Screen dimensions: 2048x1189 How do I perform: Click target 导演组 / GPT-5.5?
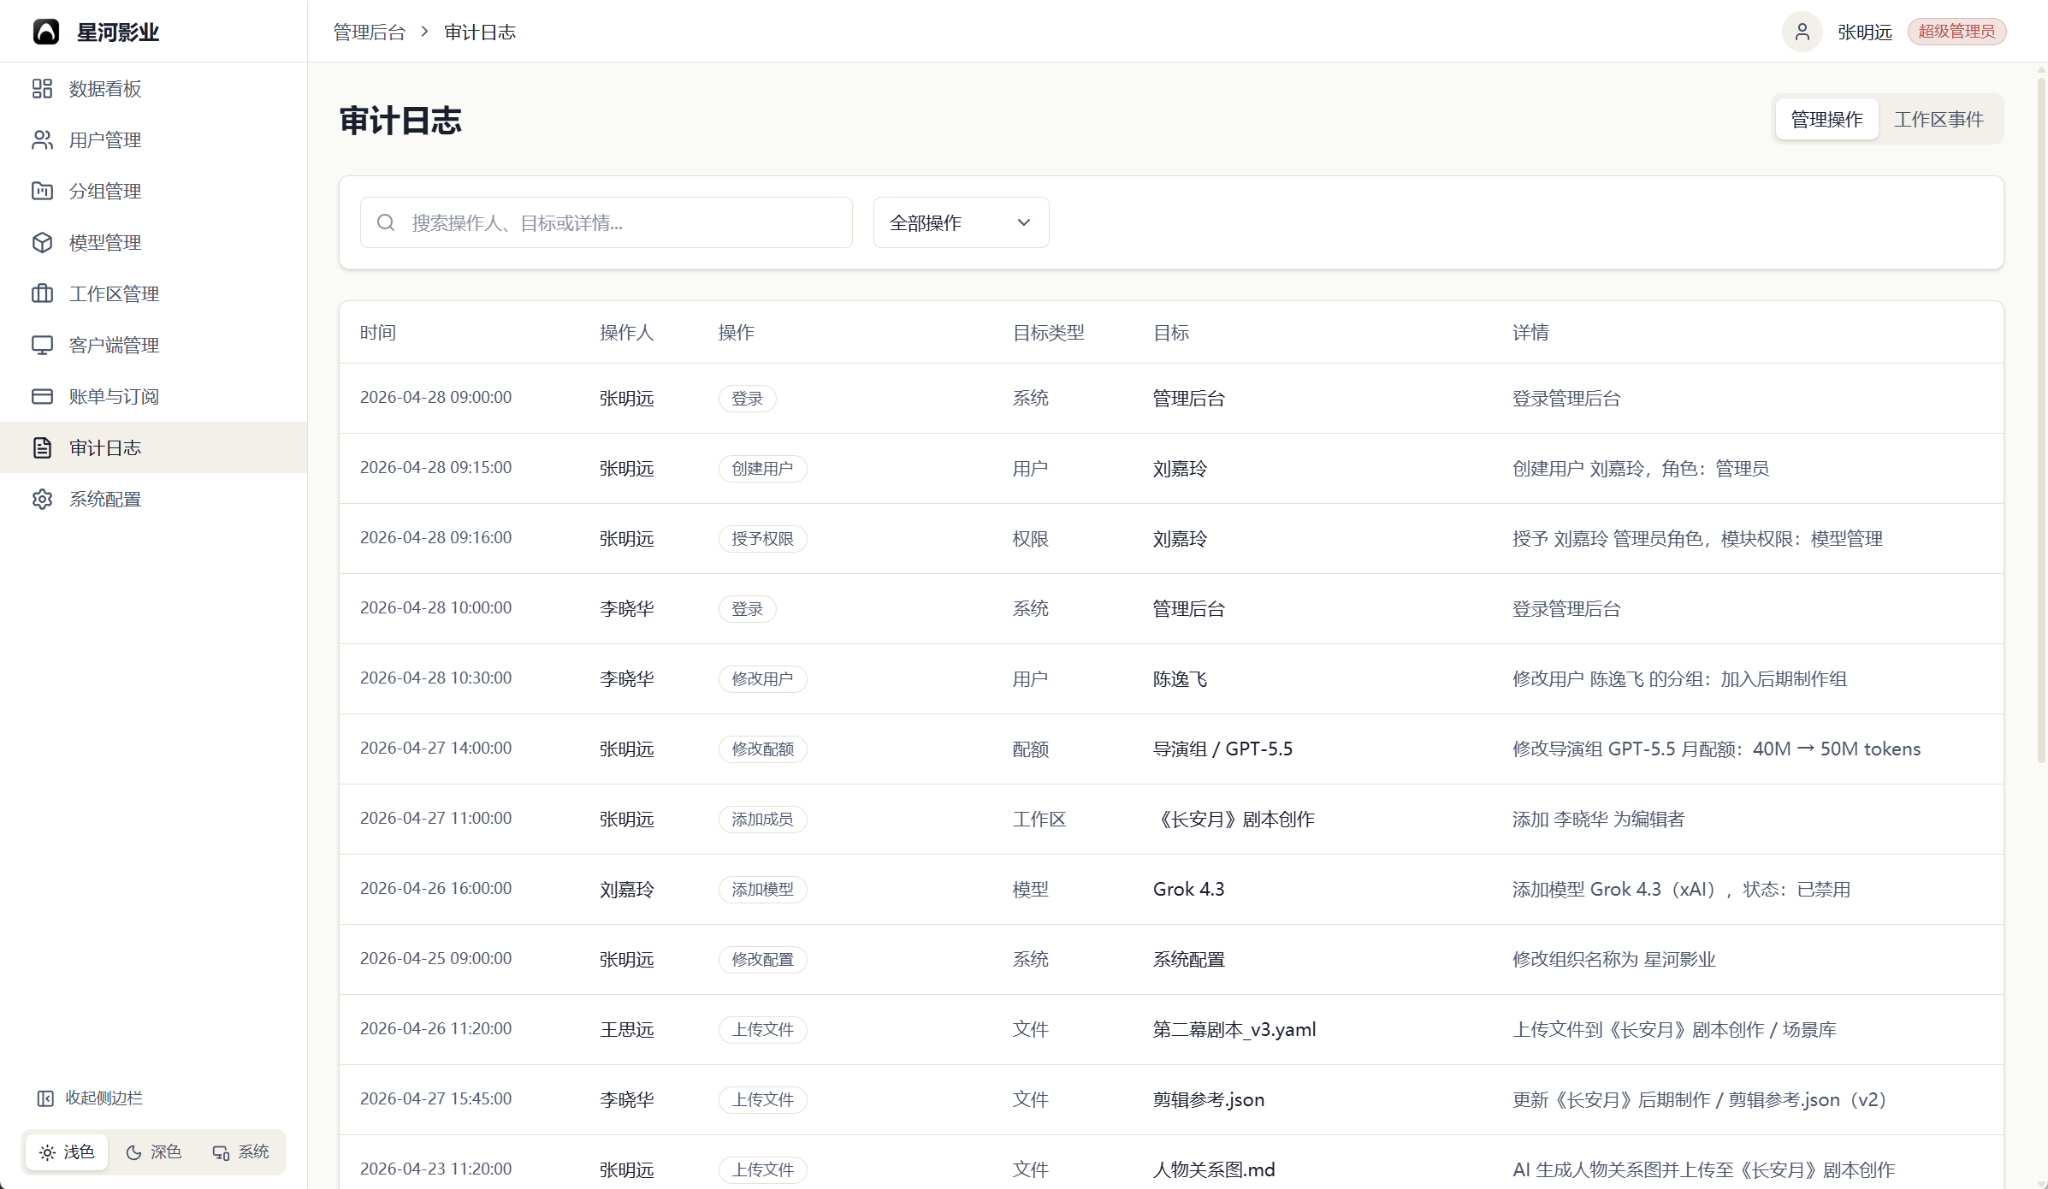point(1222,749)
